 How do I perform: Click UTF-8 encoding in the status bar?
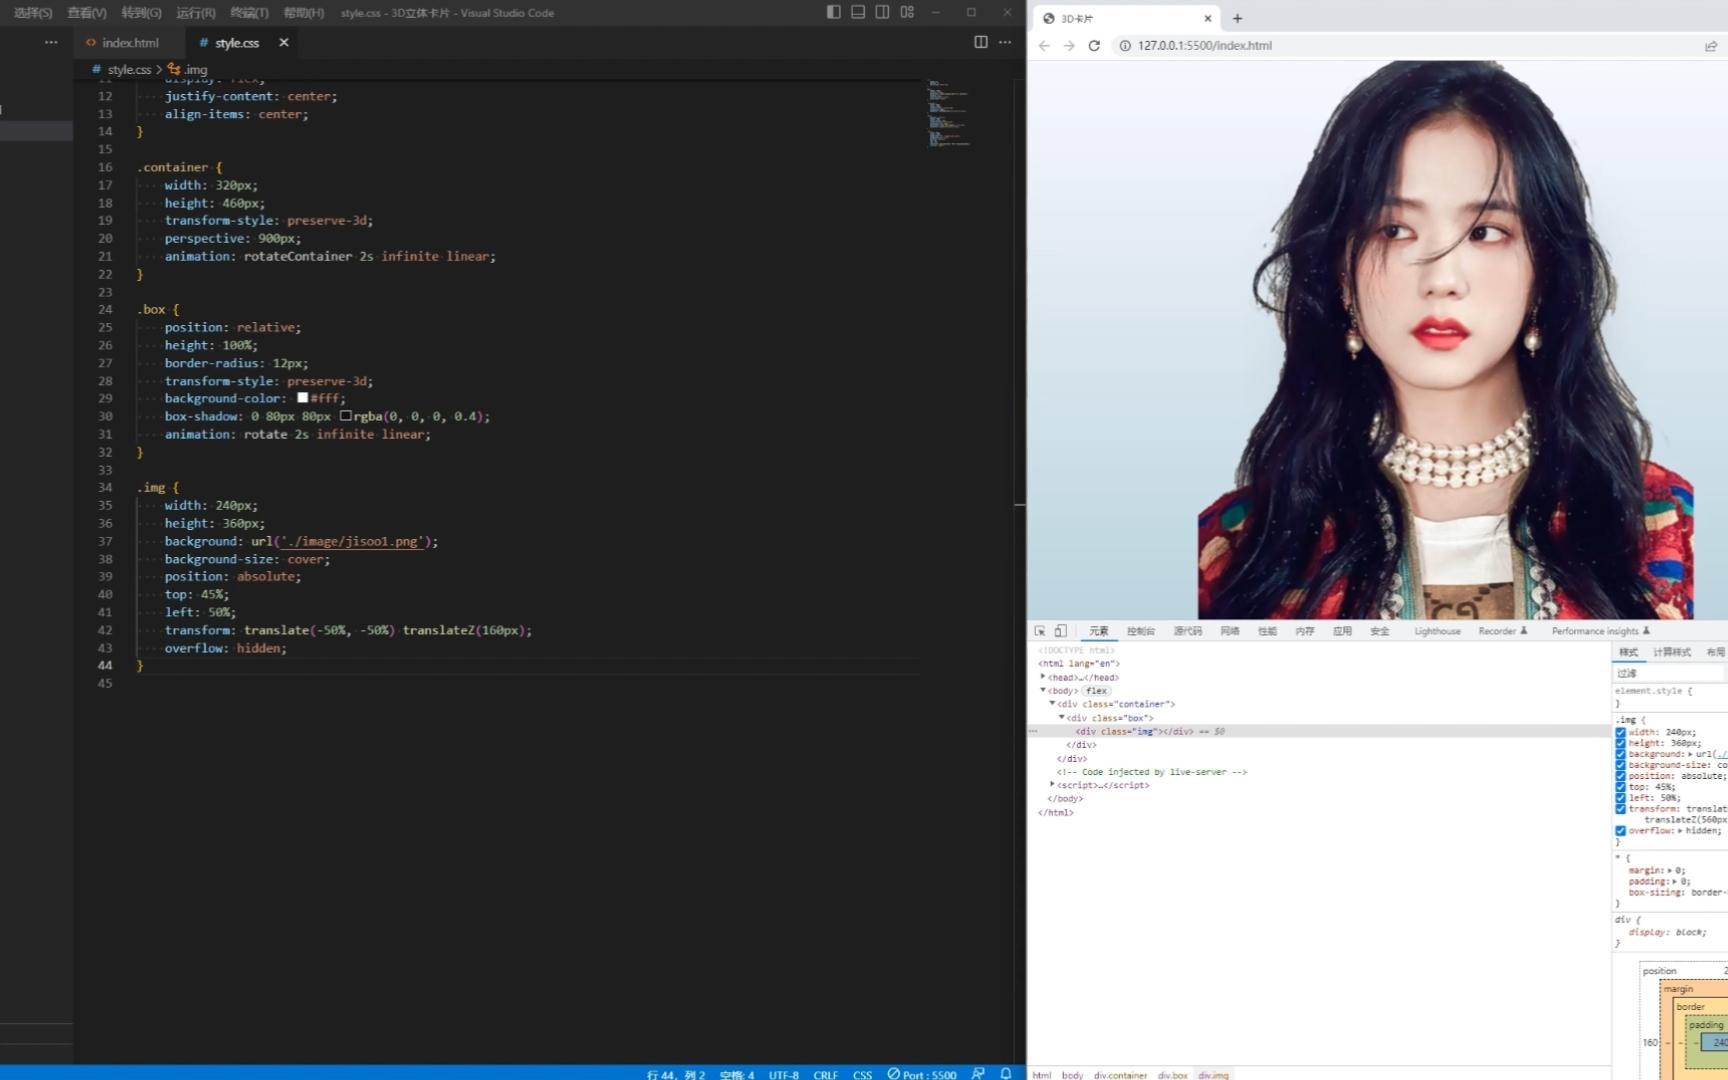pos(783,1073)
